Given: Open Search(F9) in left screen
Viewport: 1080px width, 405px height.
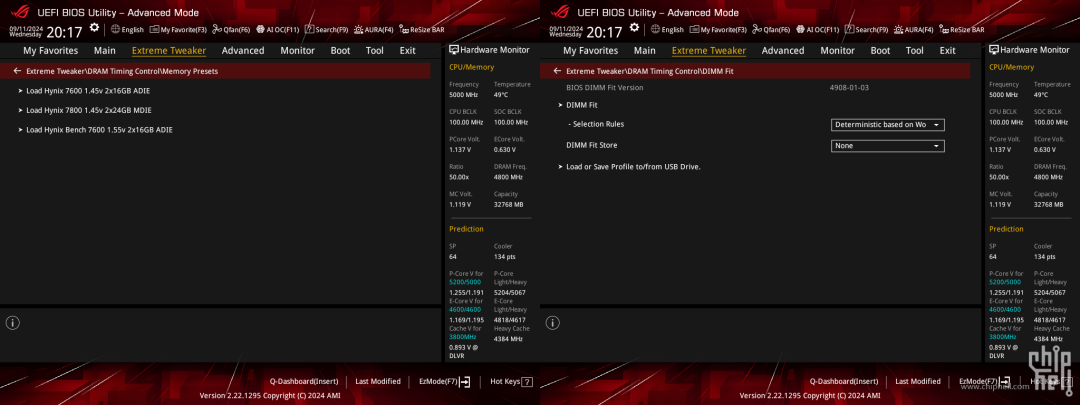Looking at the screenshot, I should click(326, 30).
